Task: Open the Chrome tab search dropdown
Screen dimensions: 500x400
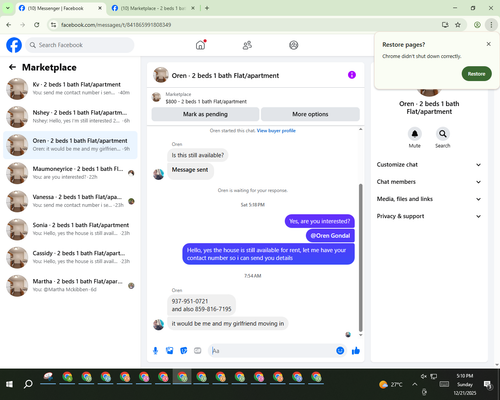Action: tap(8, 8)
